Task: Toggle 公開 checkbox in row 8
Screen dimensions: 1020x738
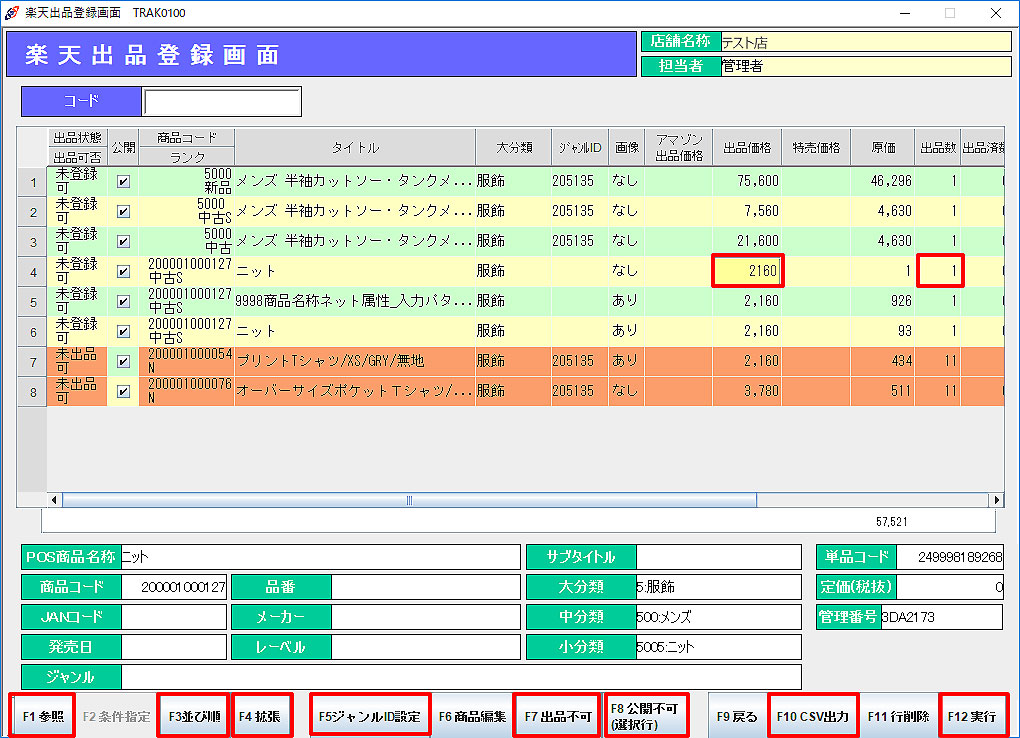Action: click(123, 391)
